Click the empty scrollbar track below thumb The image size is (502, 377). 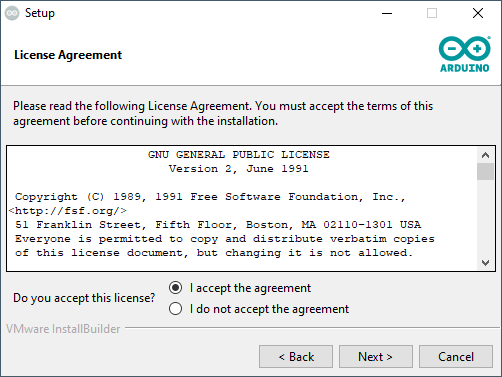click(485, 217)
